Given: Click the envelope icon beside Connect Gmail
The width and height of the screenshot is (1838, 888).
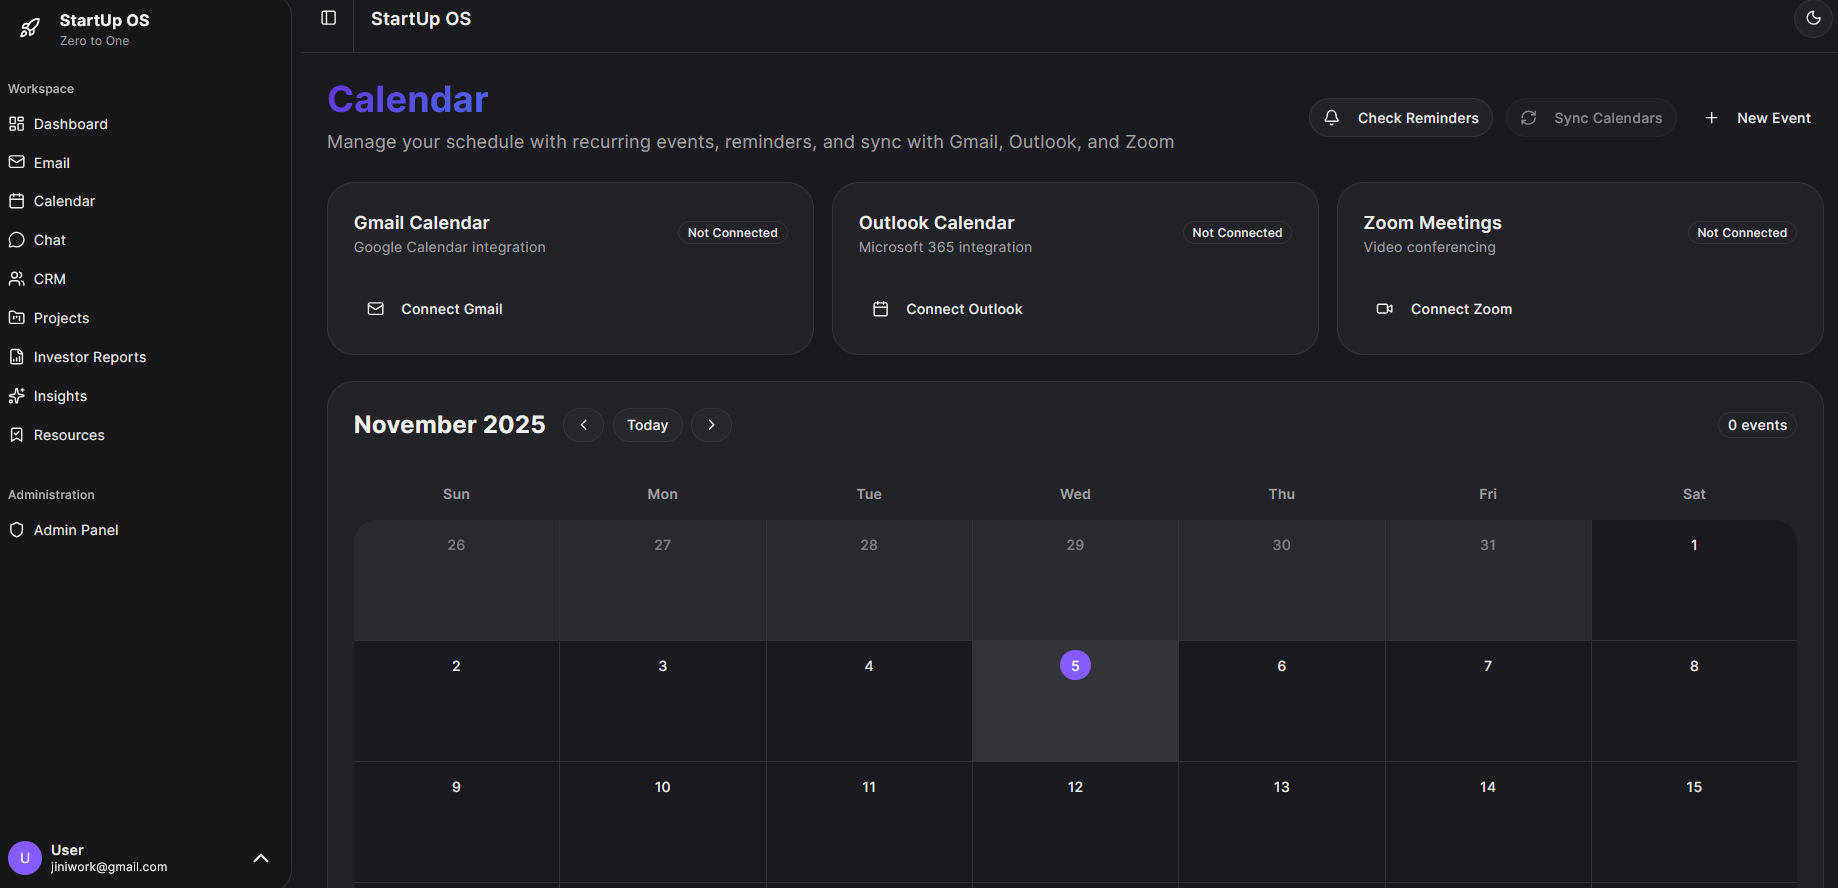Looking at the screenshot, I should click(x=376, y=309).
